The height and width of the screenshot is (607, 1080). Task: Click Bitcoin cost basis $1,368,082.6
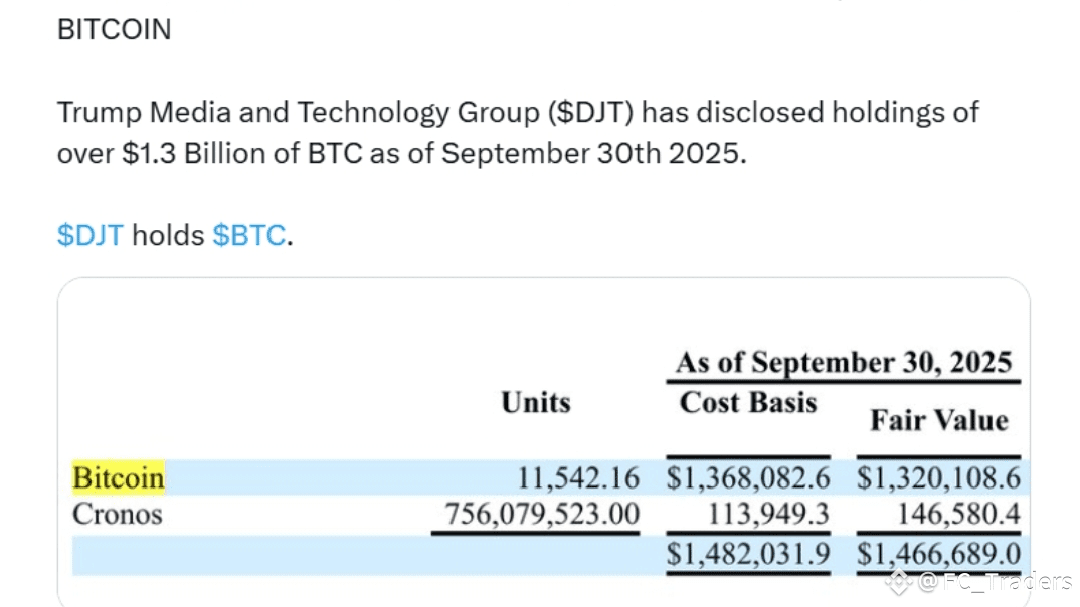coord(748,478)
